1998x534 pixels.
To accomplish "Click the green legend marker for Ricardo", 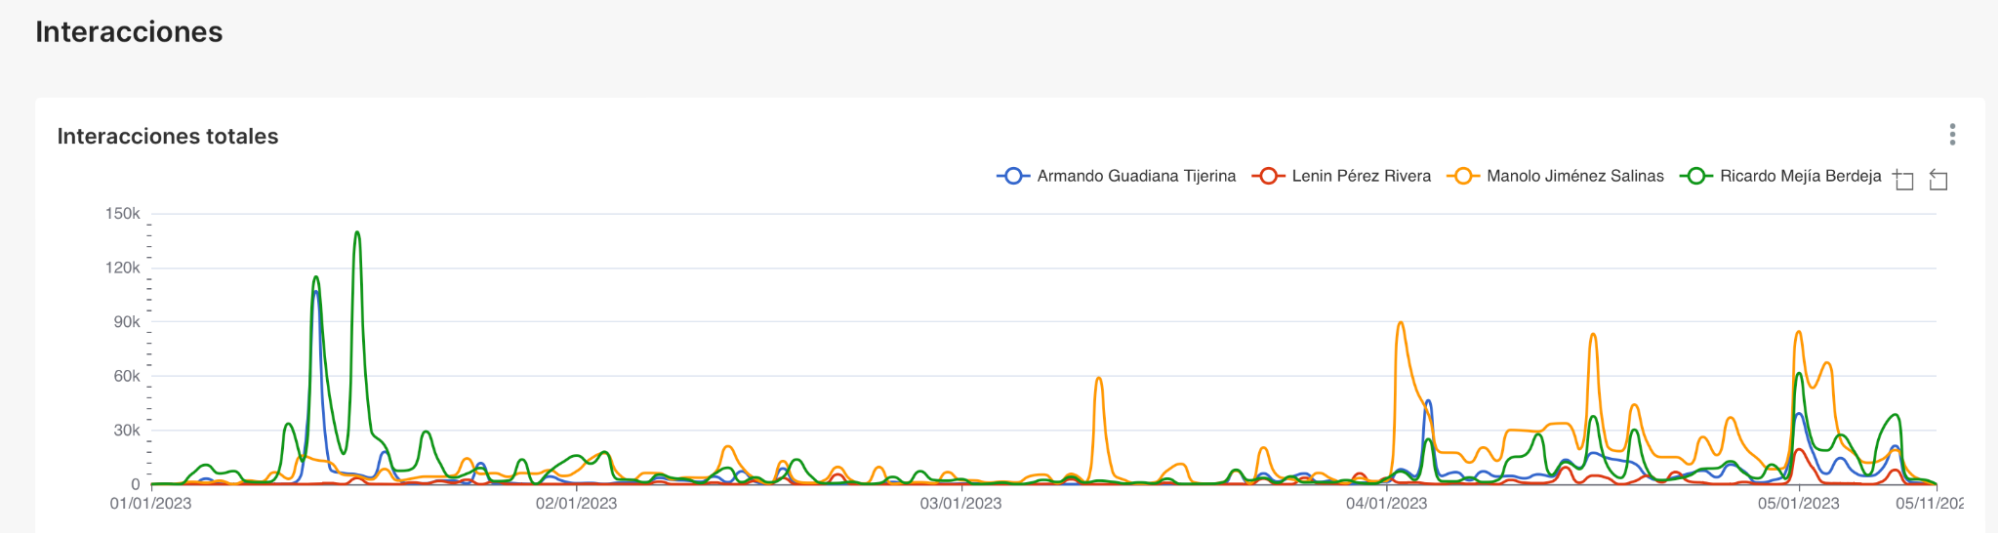I will [x=1696, y=176].
